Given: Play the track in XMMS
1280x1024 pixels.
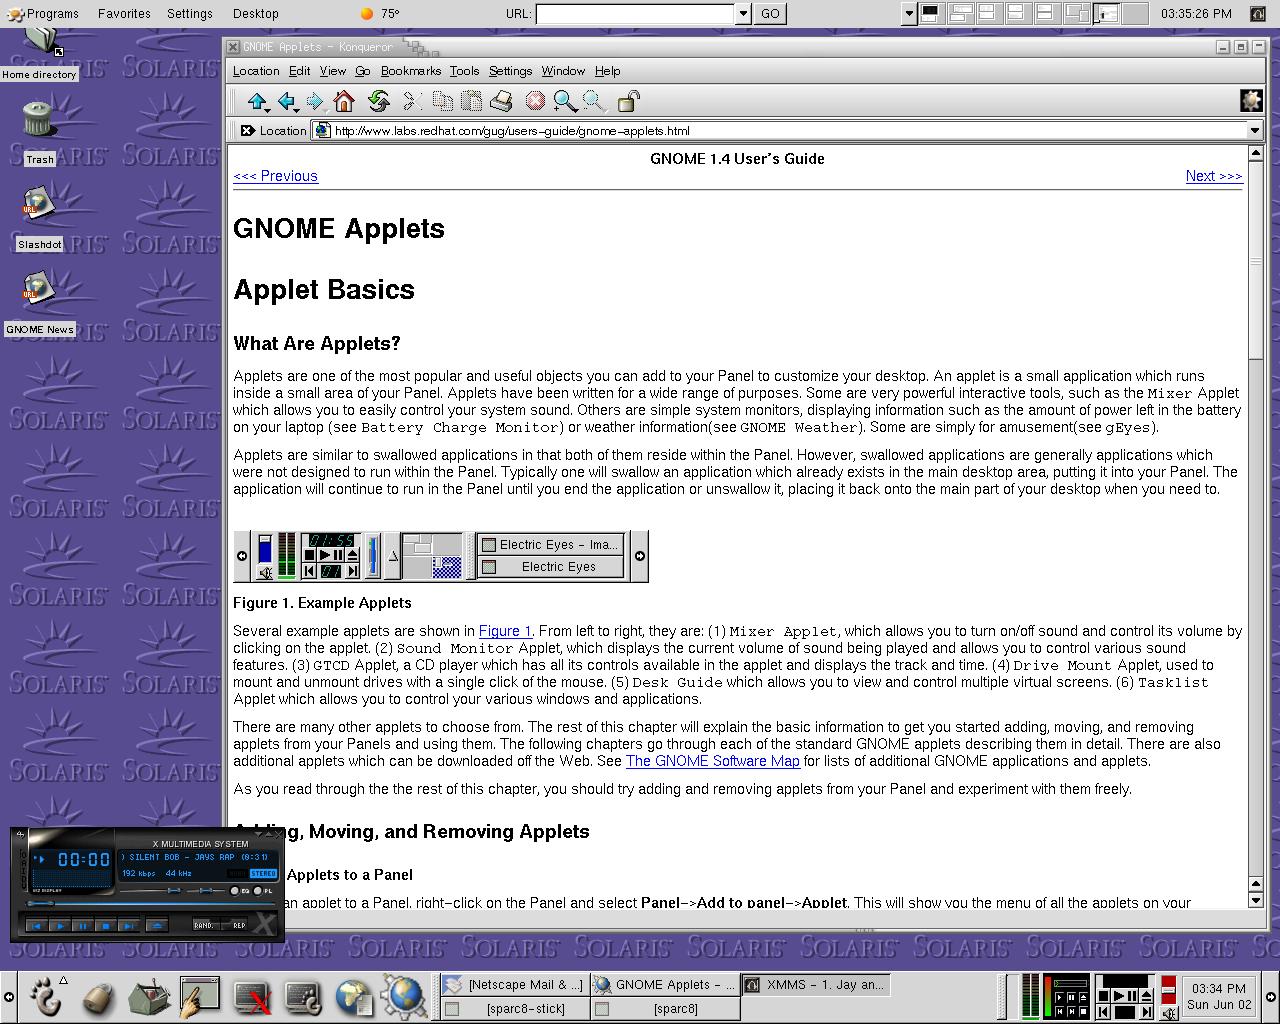Looking at the screenshot, I should (x=60, y=926).
